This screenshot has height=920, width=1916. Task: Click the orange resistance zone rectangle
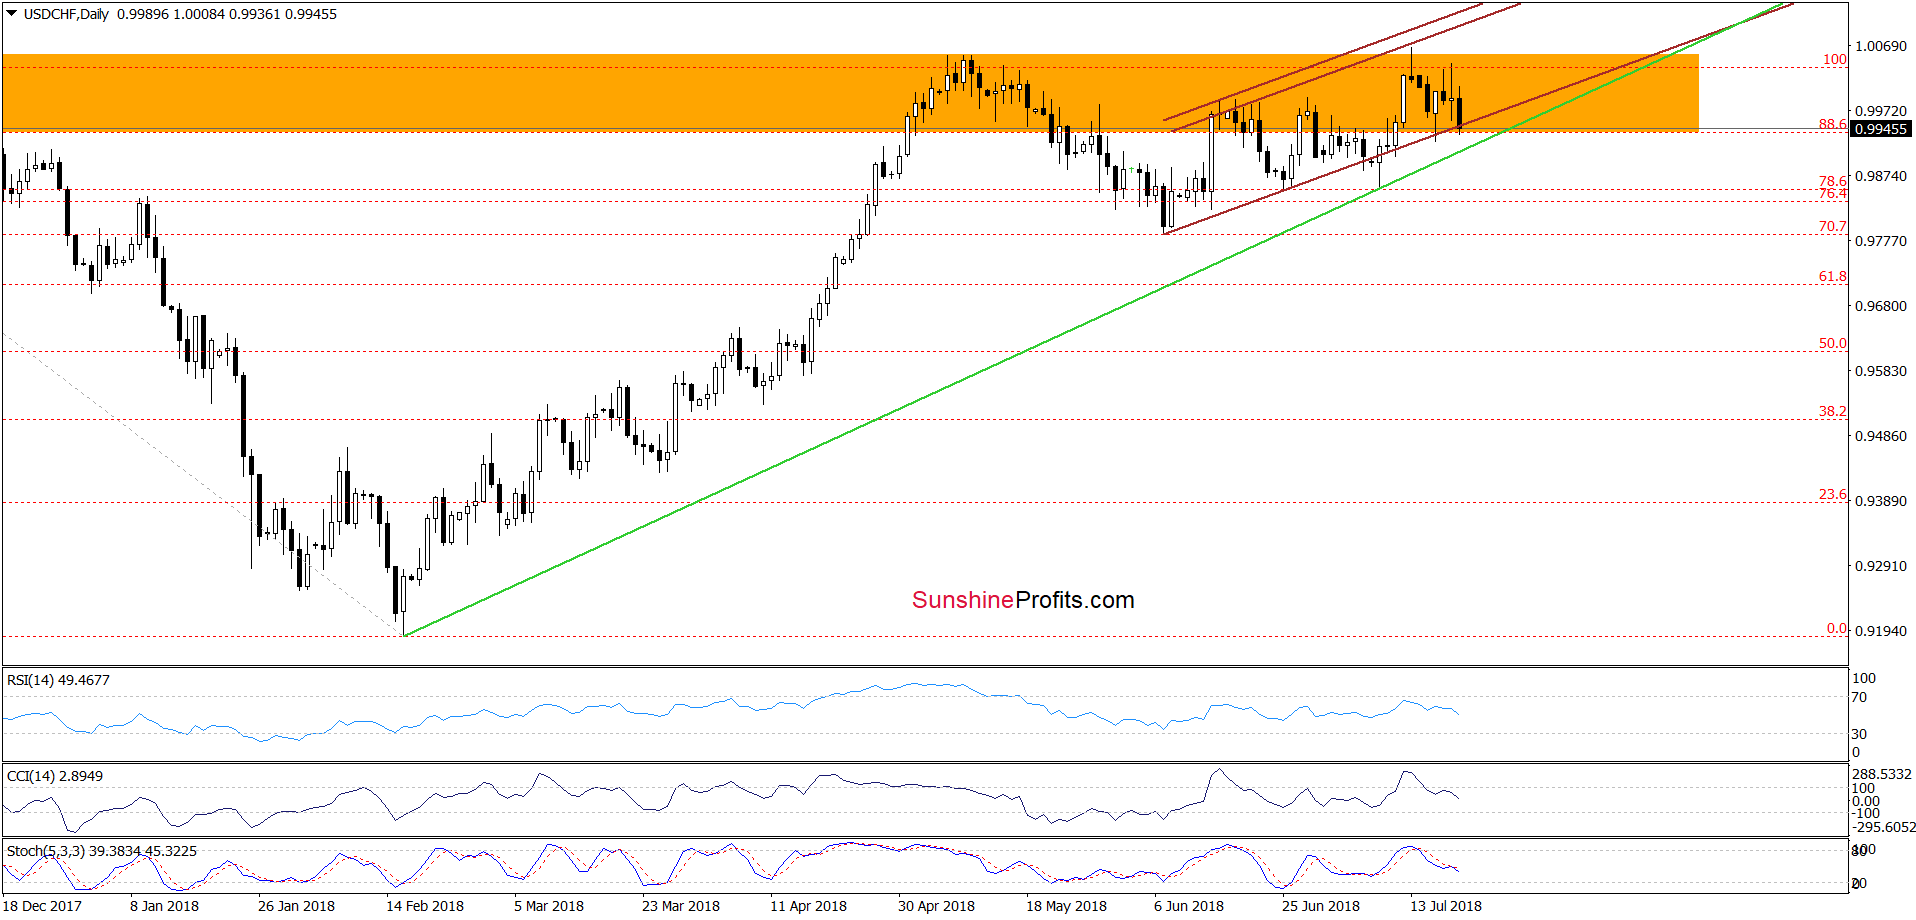(850, 92)
